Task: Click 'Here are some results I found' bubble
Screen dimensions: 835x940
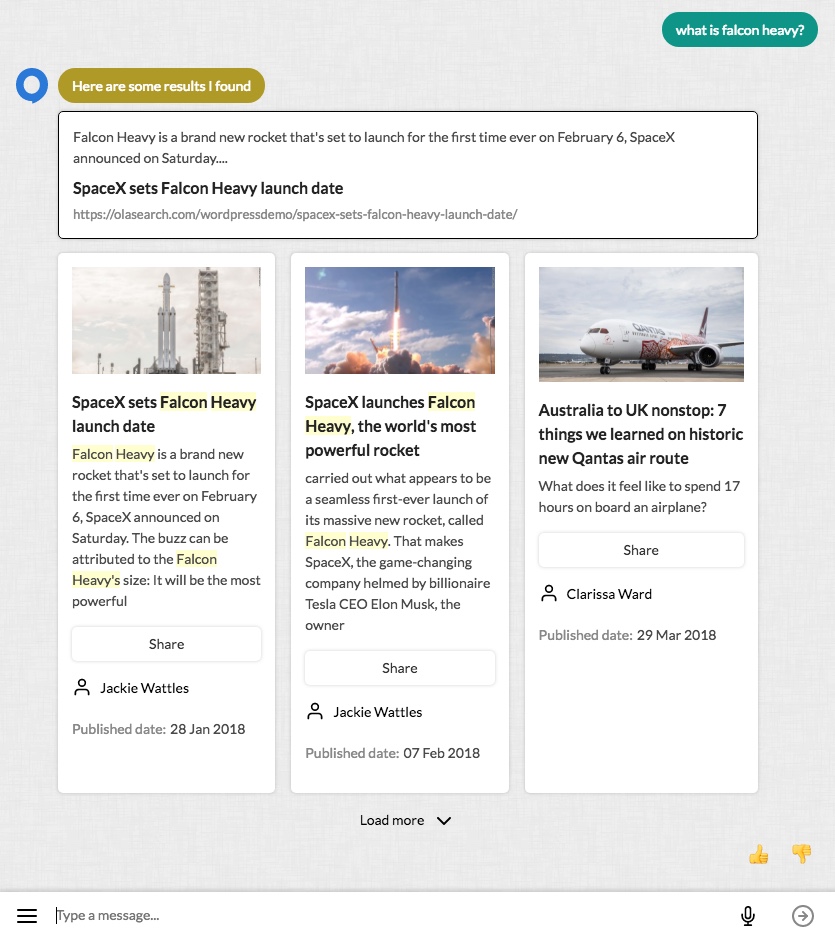Action: [x=161, y=86]
